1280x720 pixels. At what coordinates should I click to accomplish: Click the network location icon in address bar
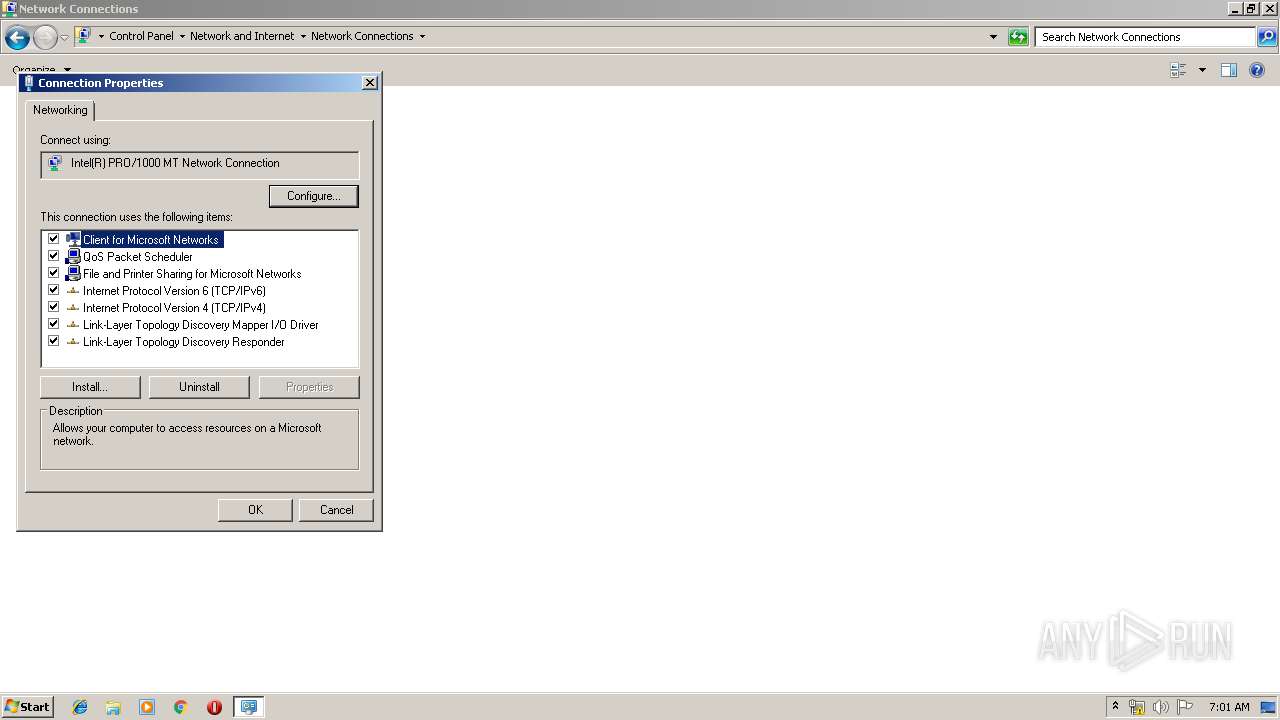tap(84, 36)
